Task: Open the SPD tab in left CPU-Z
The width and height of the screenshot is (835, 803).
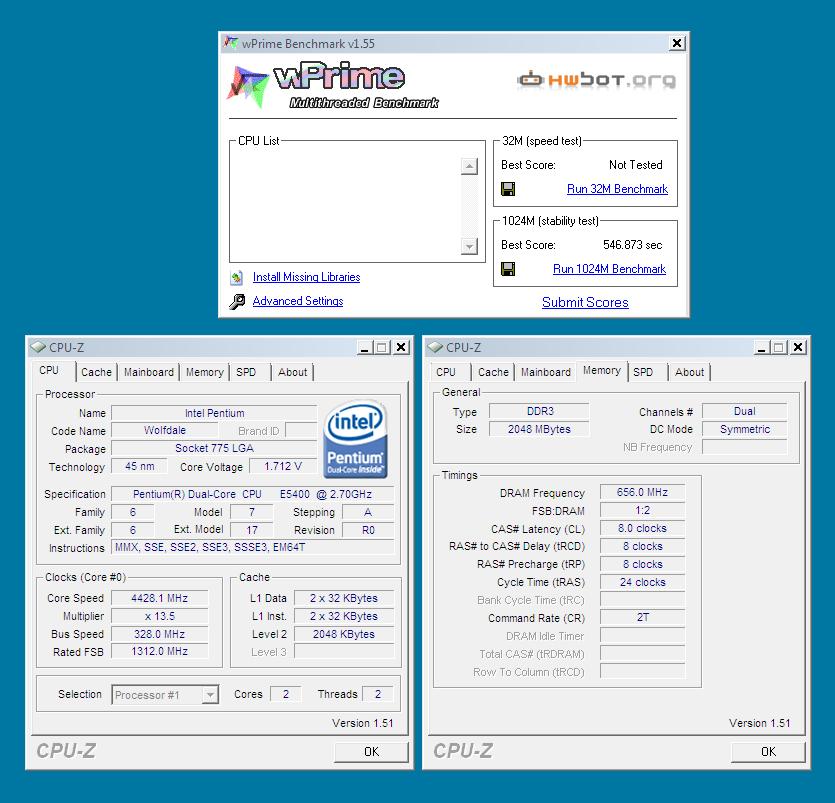Action: click(246, 372)
